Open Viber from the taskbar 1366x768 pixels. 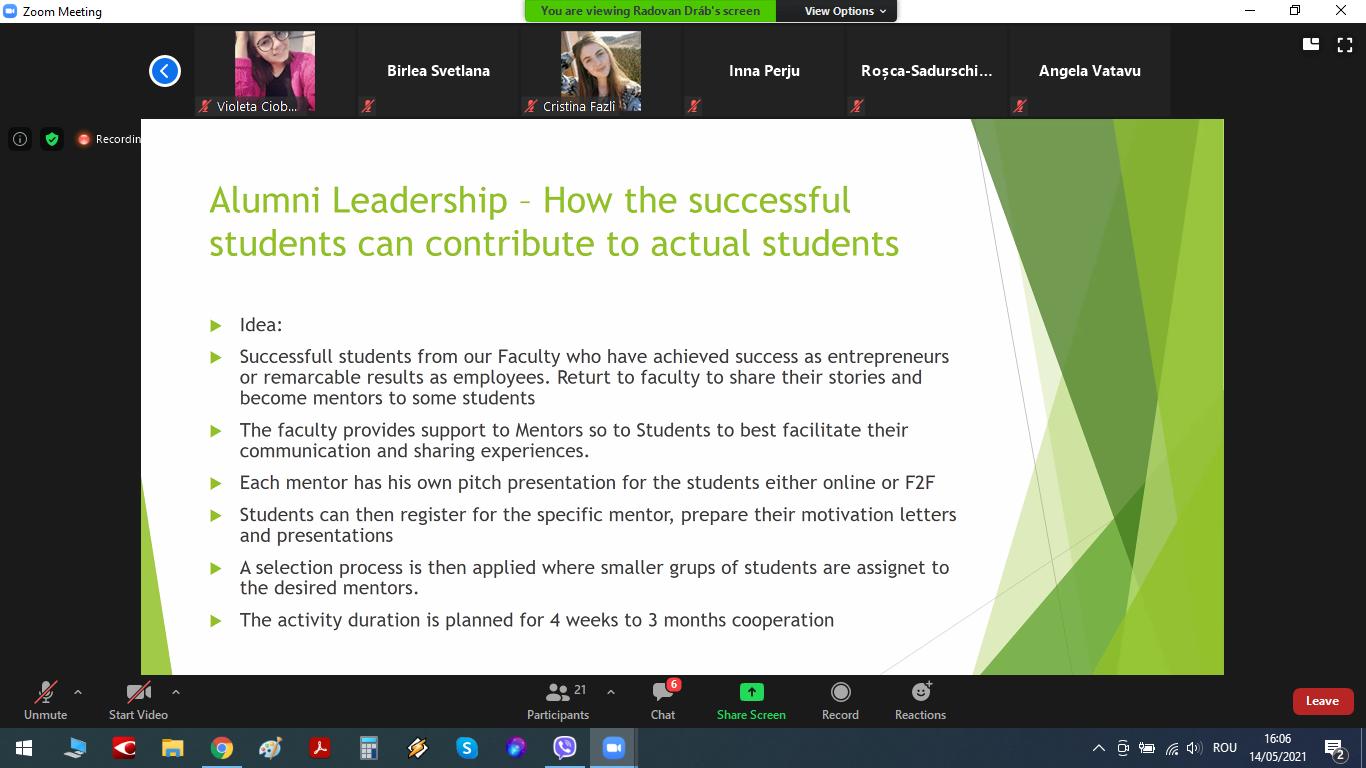click(564, 748)
